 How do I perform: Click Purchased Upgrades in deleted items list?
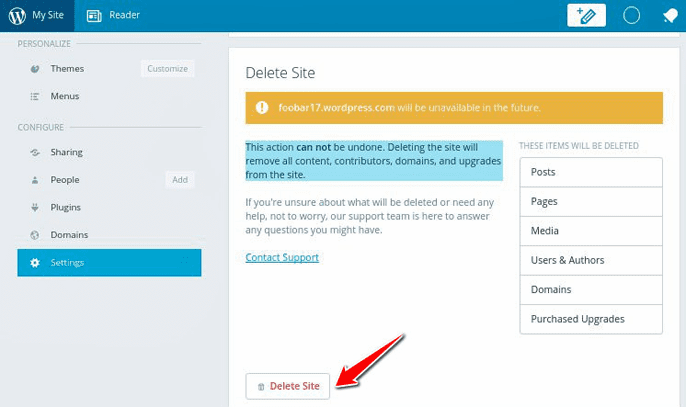click(x=591, y=319)
